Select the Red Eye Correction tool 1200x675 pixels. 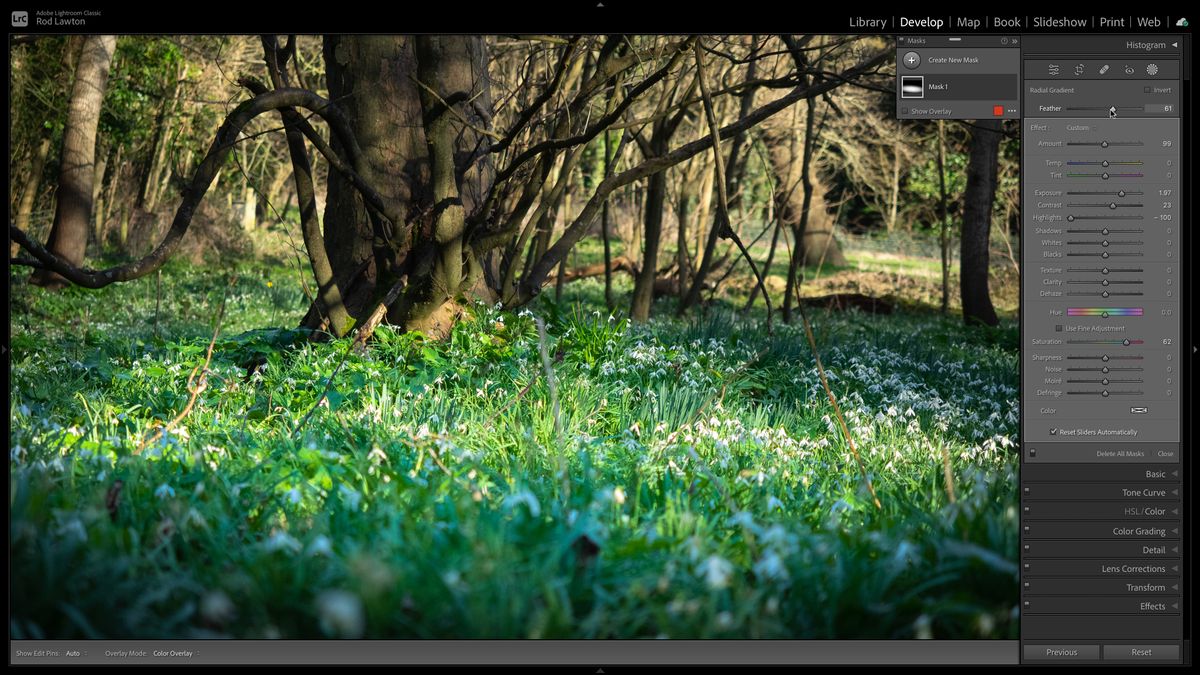(x=1129, y=69)
